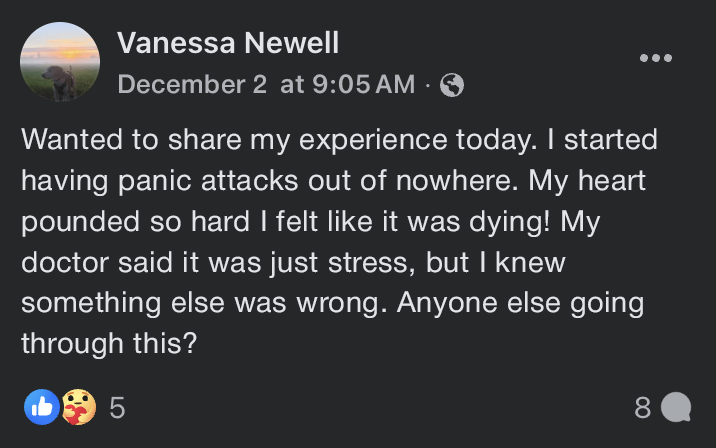Screen dimensions: 716x448
Task: Click the 9:05 AM time in the timestamp
Action: click(362, 85)
